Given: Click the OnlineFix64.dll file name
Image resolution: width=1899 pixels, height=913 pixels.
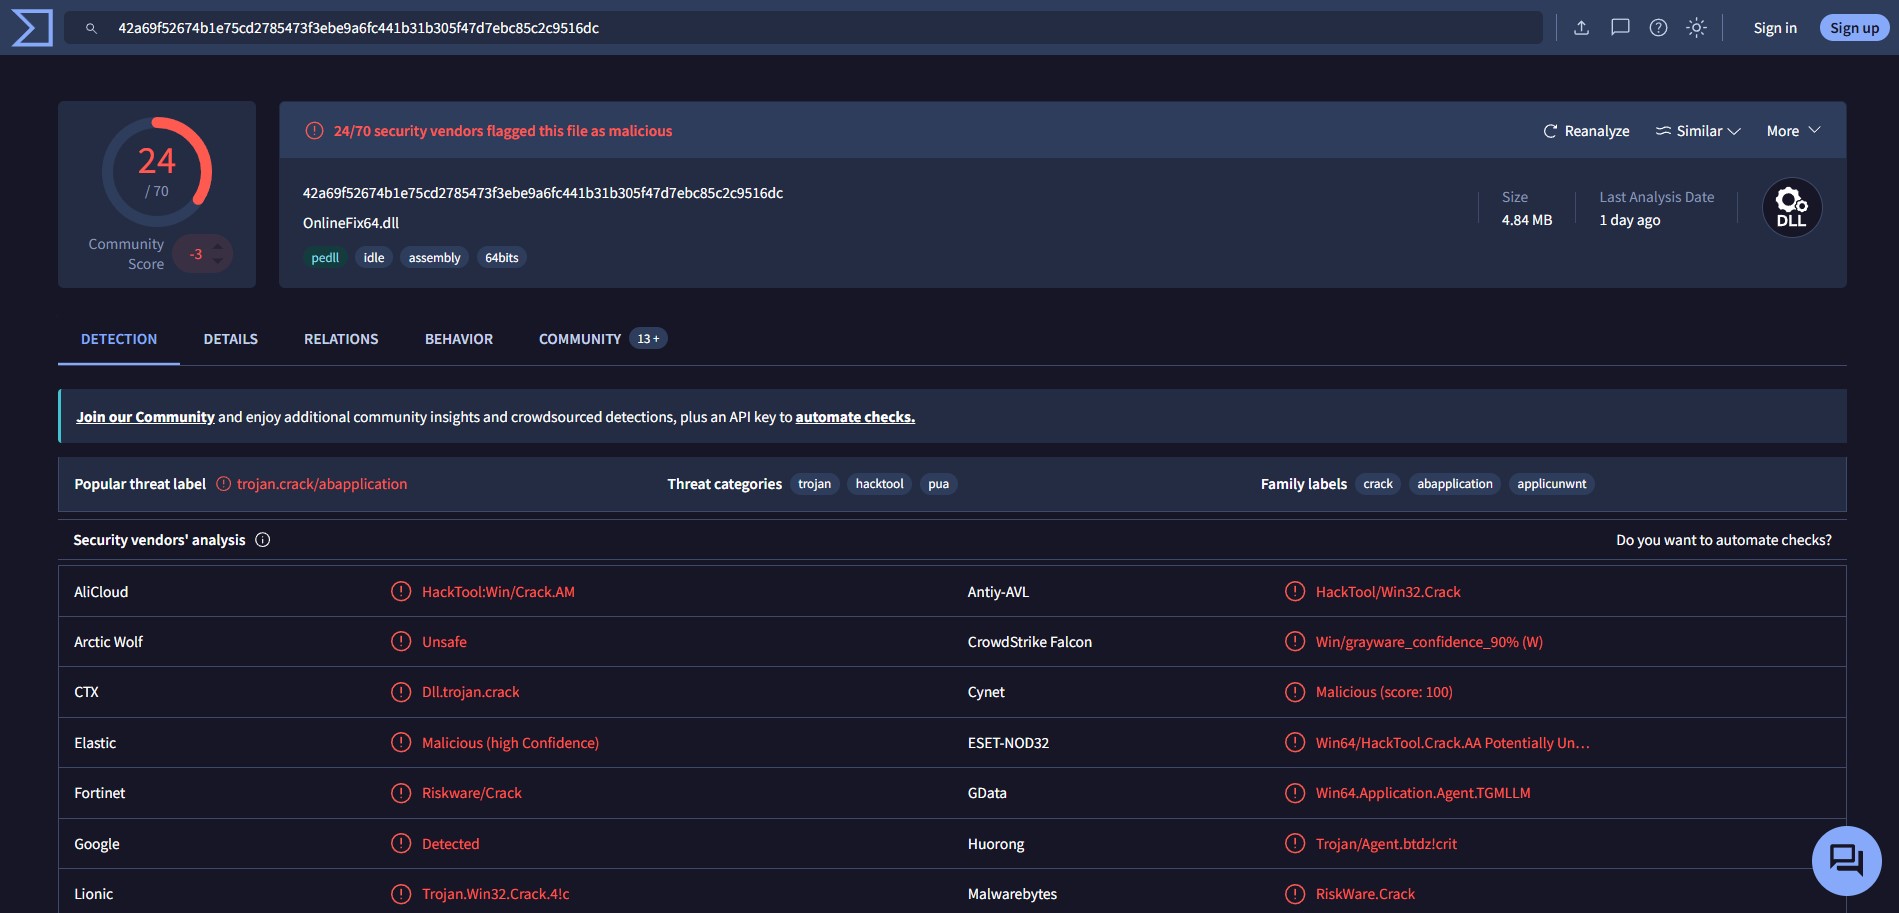Looking at the screenshot, I should coord(351,223).
